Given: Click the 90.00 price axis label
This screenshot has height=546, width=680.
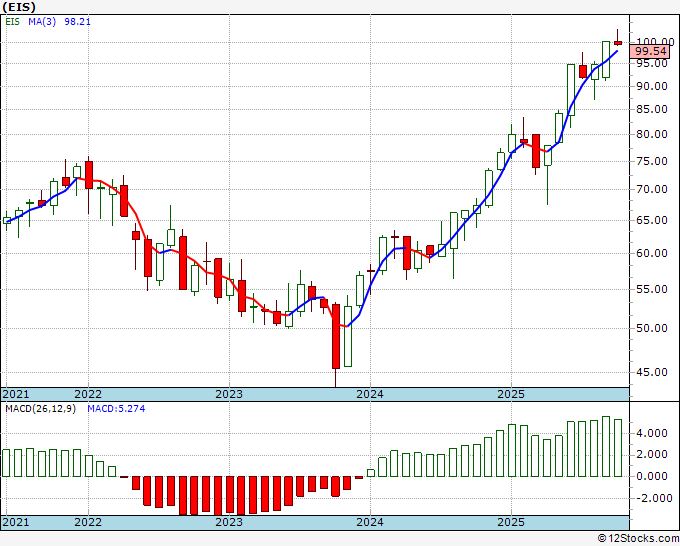Looking at the screenshot, I should tap(652, 86).
